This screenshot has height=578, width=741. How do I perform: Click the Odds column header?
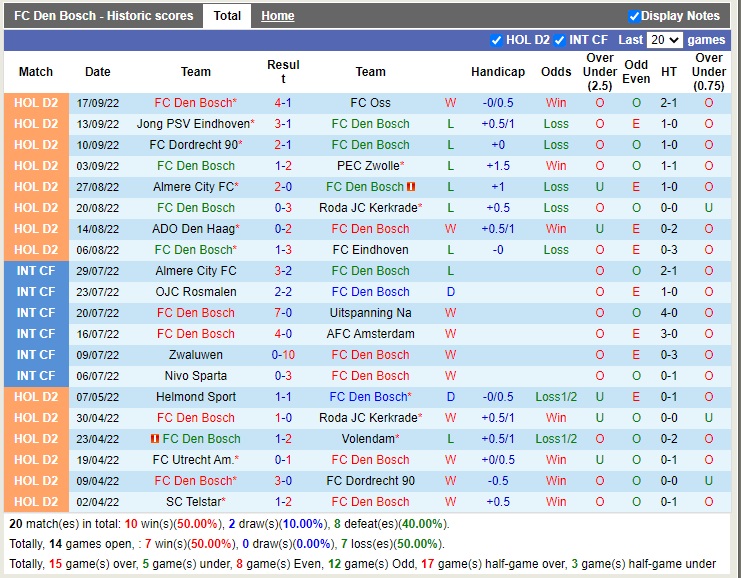(x=556, y=72)
